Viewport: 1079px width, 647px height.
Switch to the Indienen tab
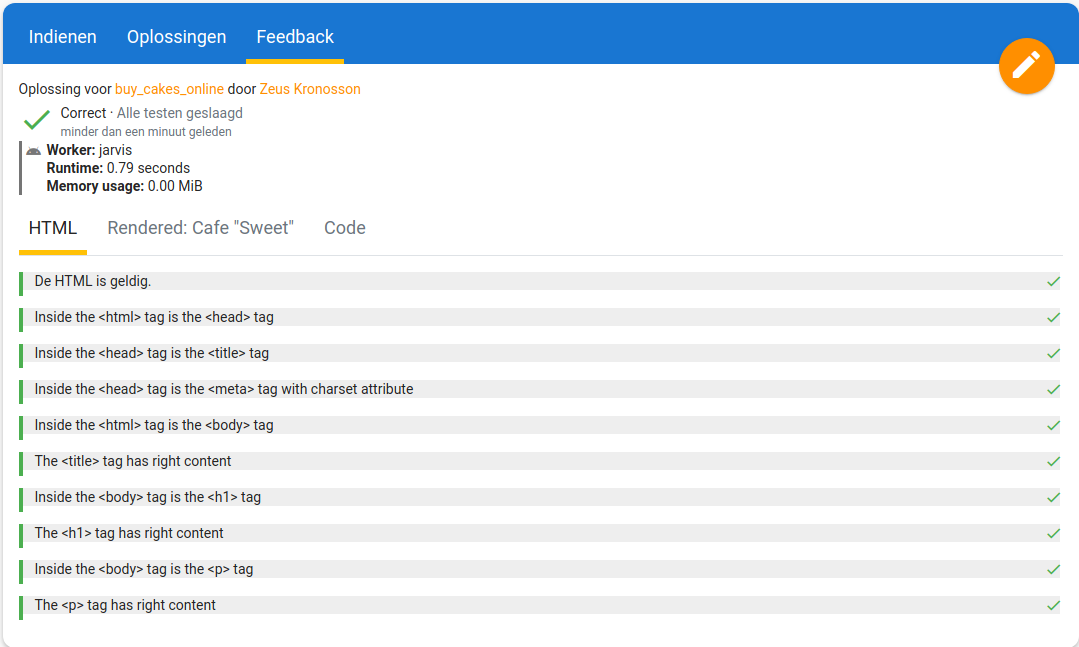62,36
